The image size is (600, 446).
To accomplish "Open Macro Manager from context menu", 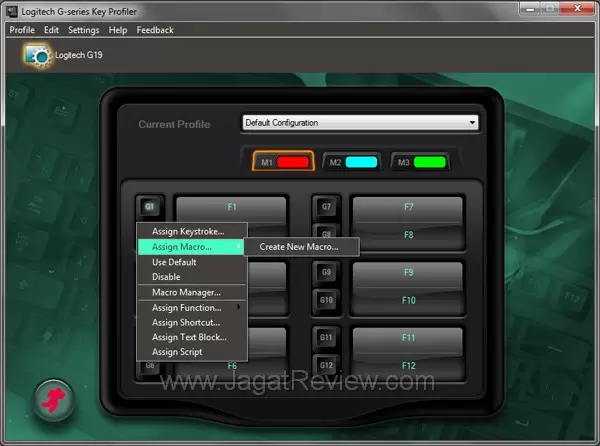I will tap(192, 292).
